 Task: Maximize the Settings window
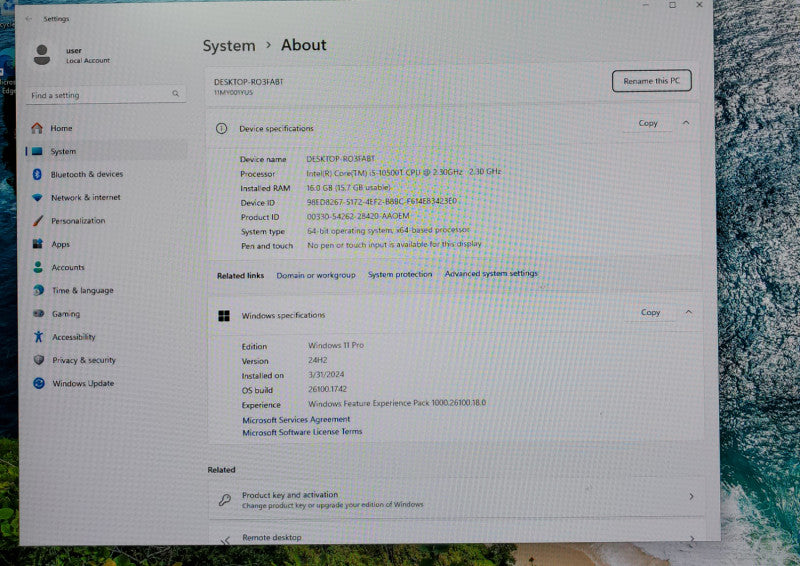(x=672, y=5)
